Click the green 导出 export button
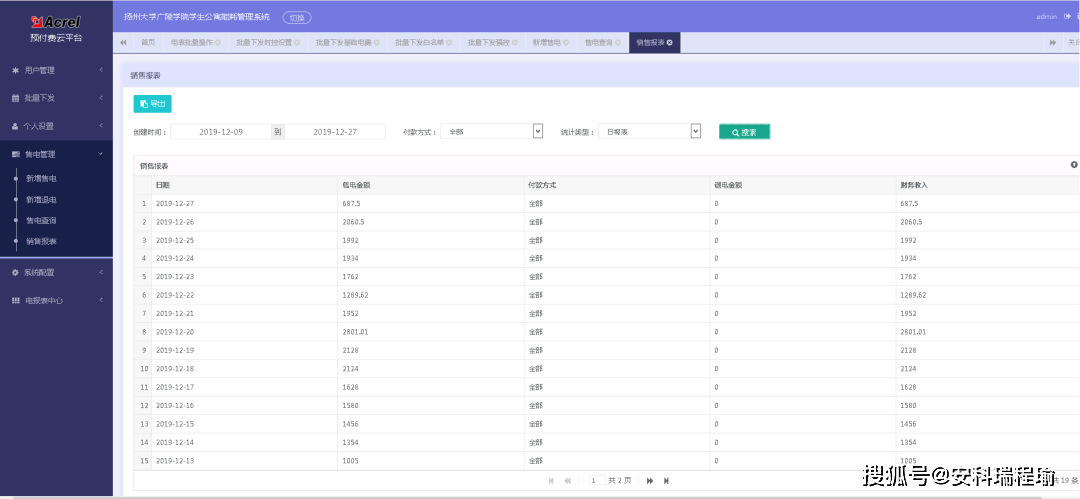 click(x=152, y=104)
